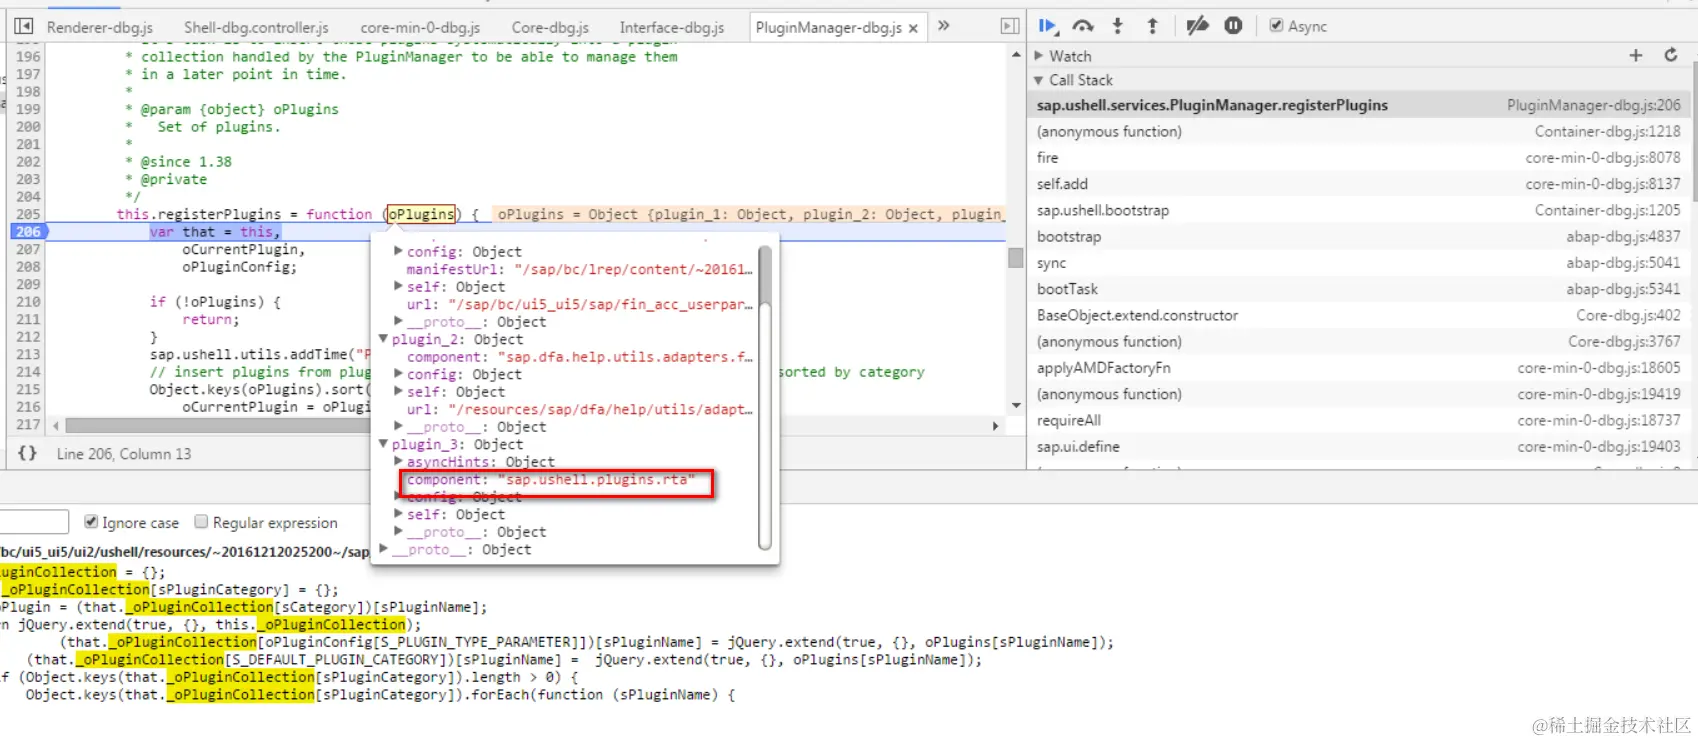Open core-min-0-dbg.js tab

(x=420, y=27)
